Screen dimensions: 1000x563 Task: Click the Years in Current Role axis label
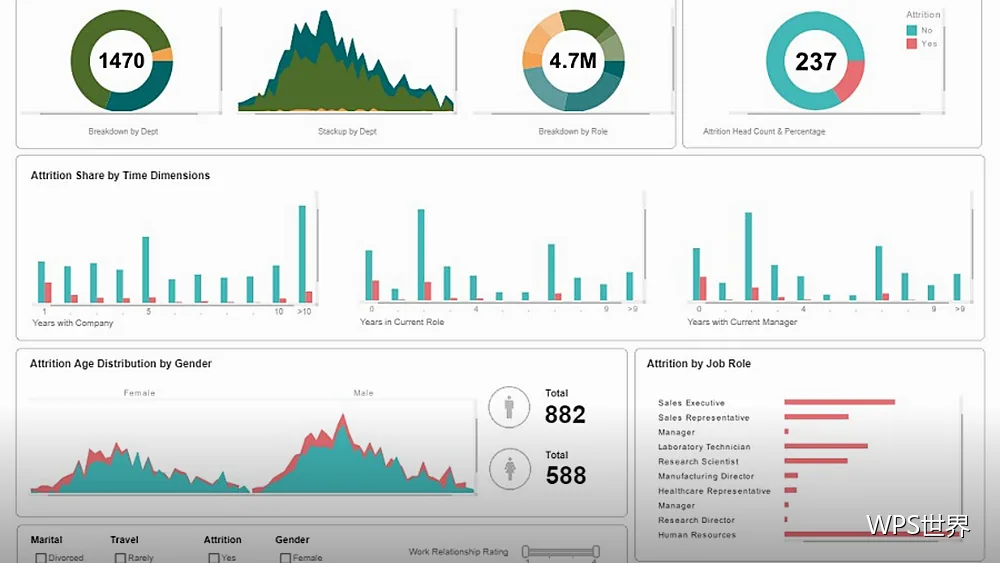click(402, 322)
